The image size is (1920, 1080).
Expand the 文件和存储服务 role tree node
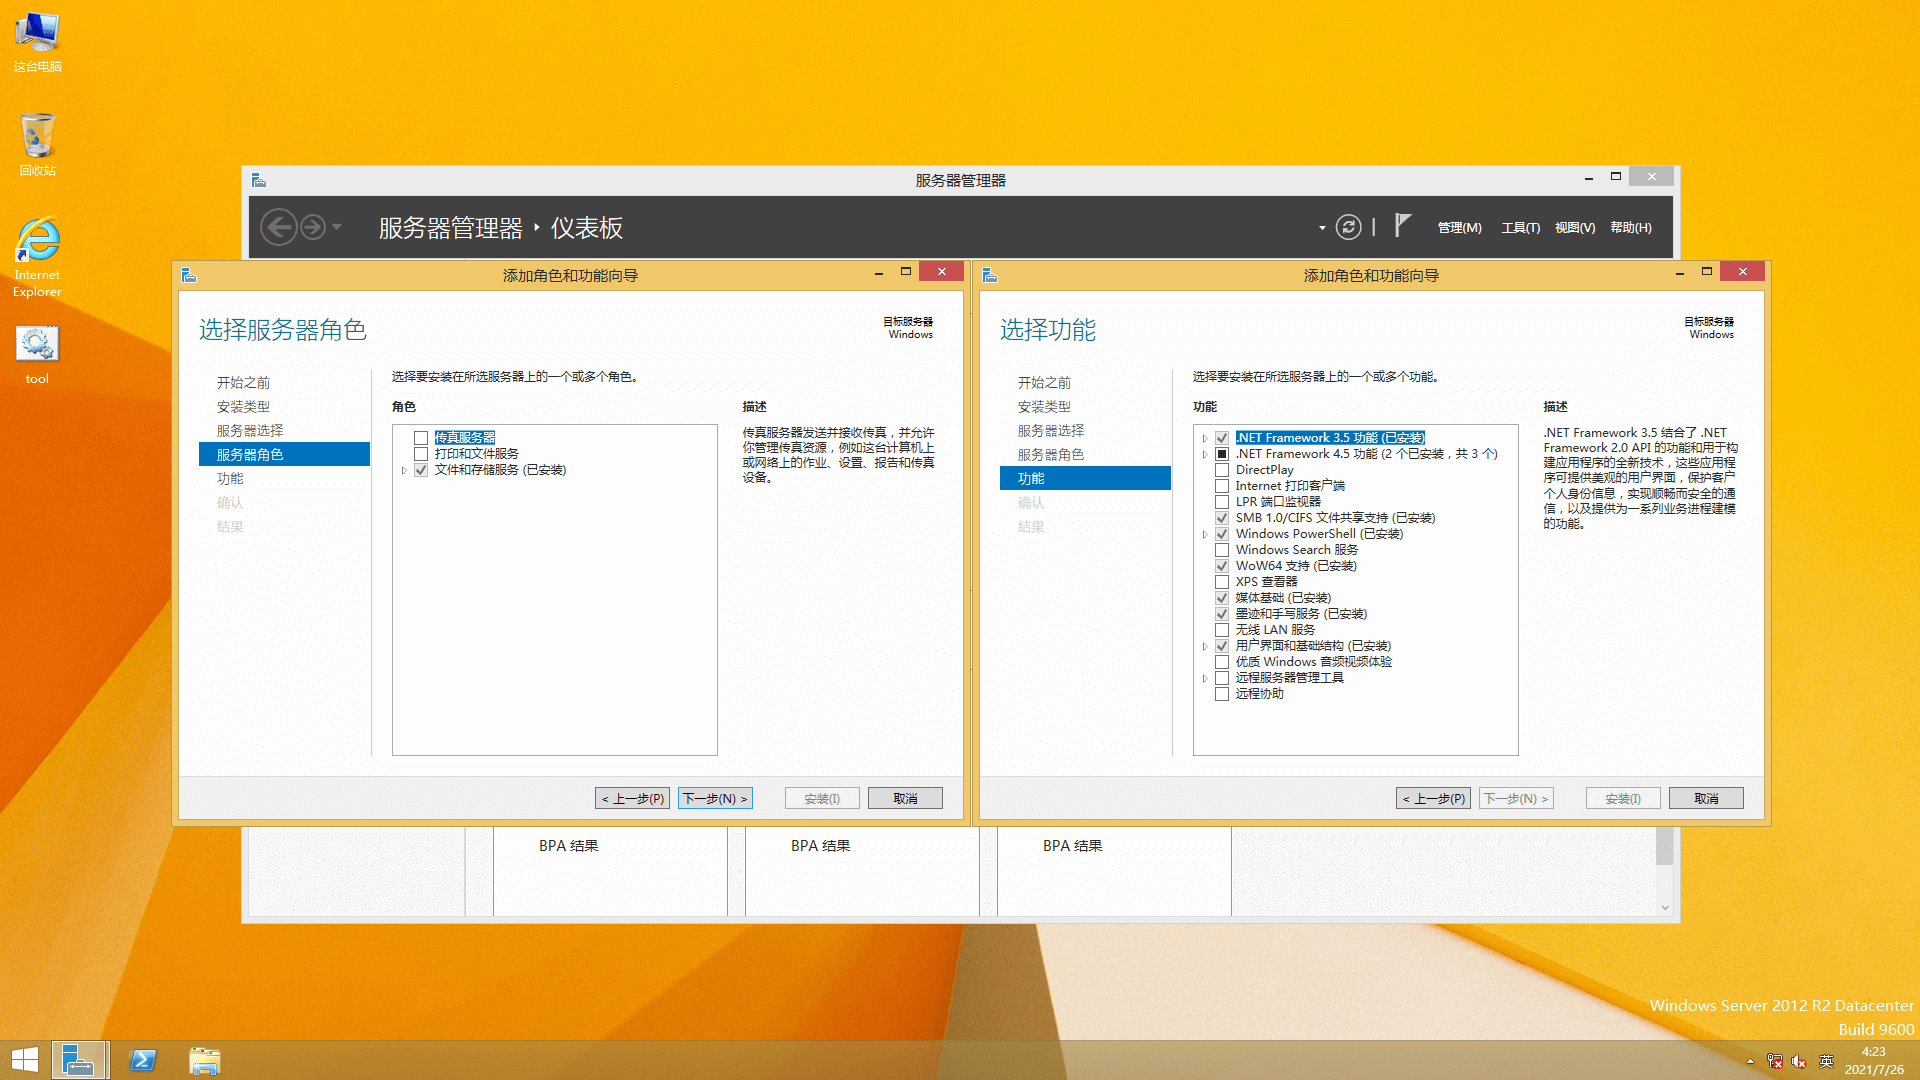(404, 470)
